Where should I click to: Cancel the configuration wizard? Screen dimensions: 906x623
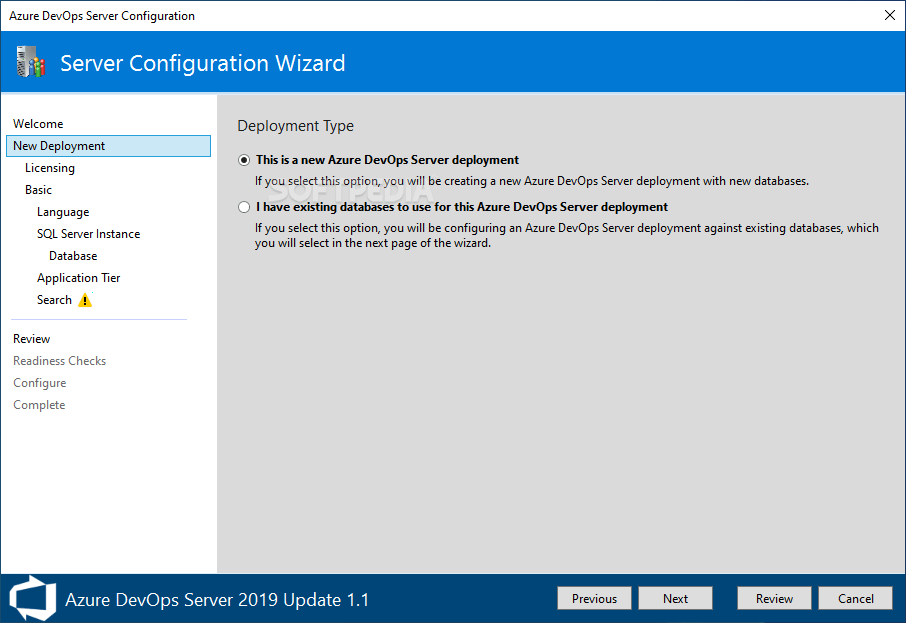[855, 597]
